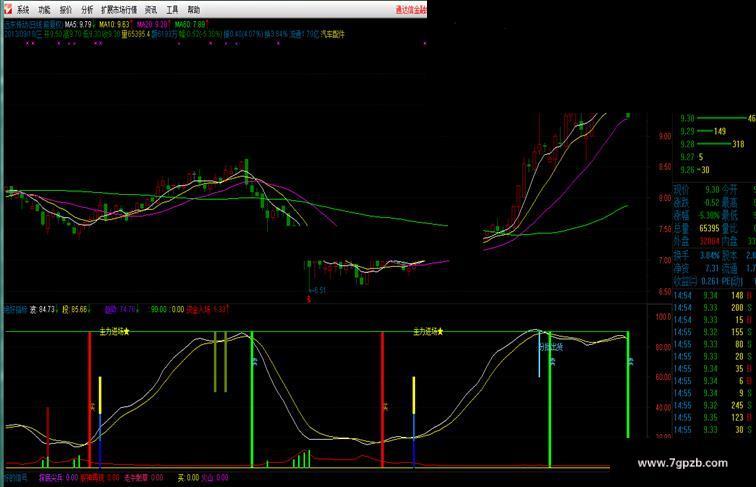
Task: Click the 总量 65395 quote field
Action: click(x=697, y=228)
